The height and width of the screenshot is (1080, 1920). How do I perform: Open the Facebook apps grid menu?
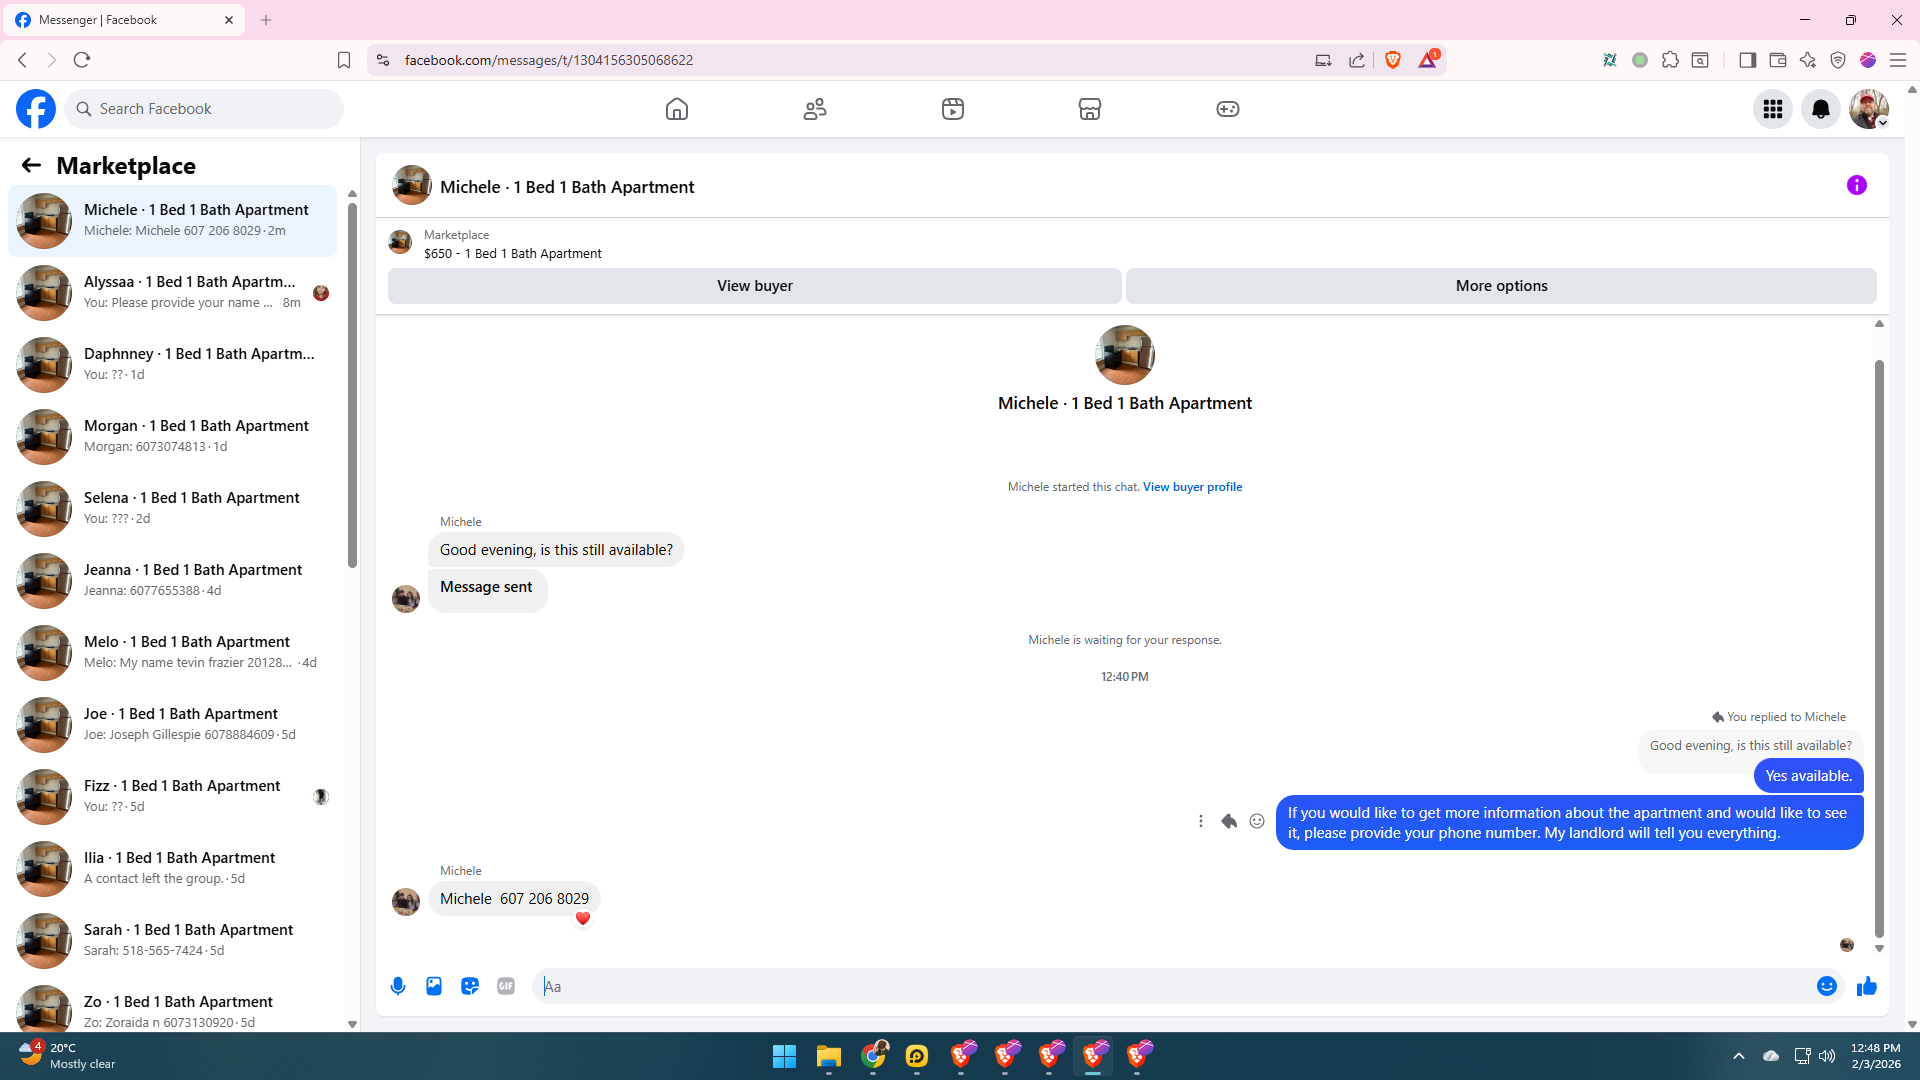pos(1772,109)
